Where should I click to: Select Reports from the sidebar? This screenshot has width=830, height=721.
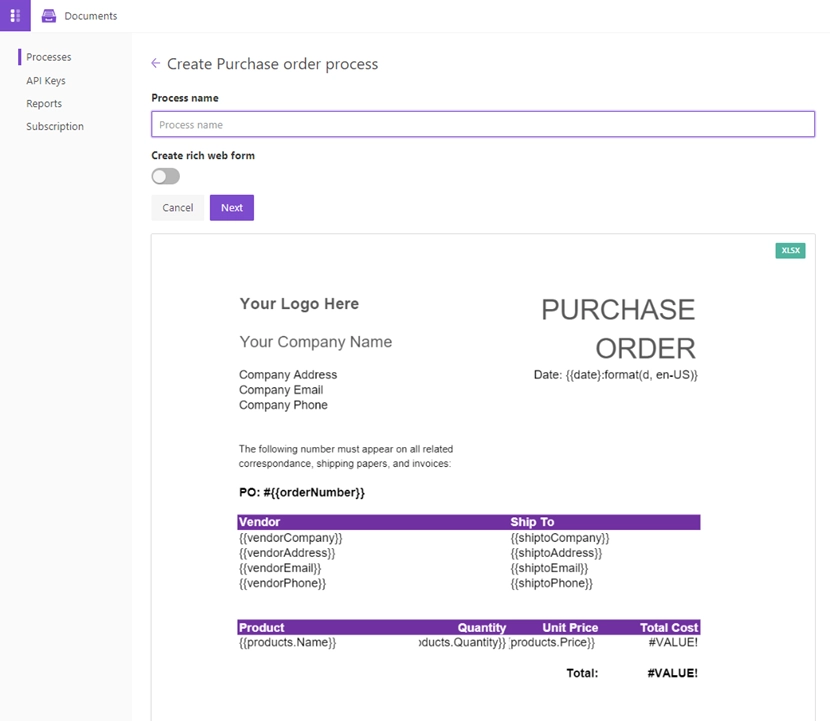coord(44,103)
